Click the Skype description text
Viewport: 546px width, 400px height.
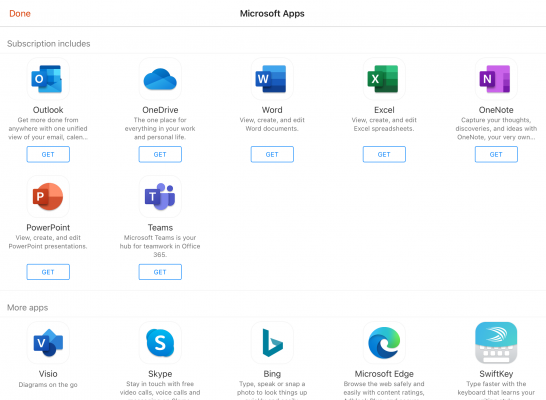click(160, 390)
